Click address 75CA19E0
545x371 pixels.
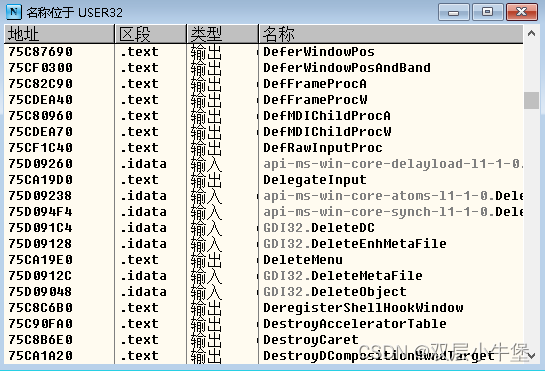pyautogui.click(x=41, y=260)
